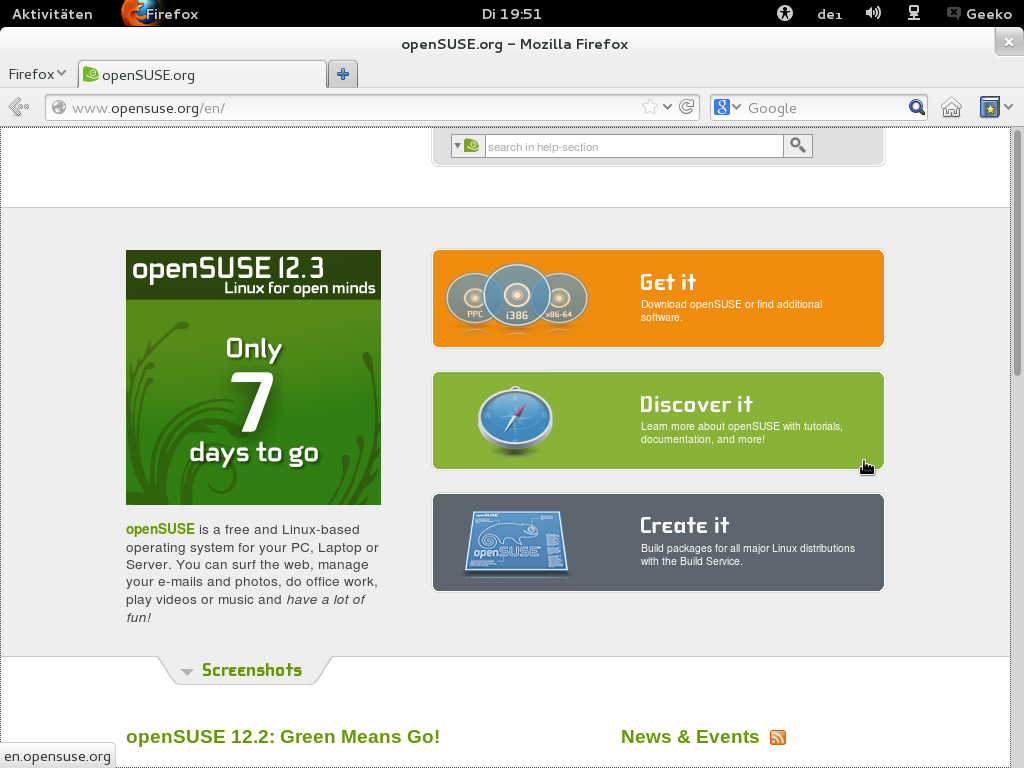Click the News & Events heading
Viewport: 1024px width, 768px height.
[x=690, y=737]
